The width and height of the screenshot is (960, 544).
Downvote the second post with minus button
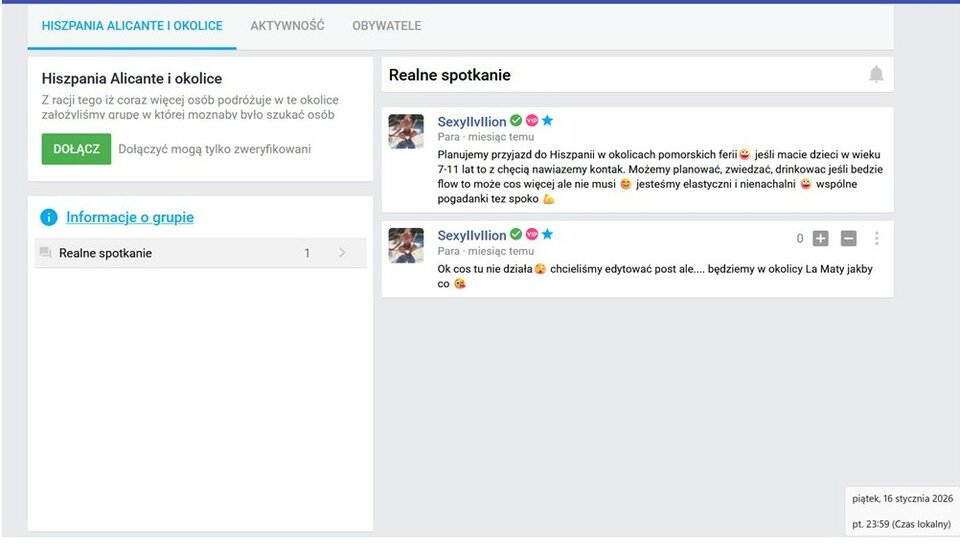[848, 238]
